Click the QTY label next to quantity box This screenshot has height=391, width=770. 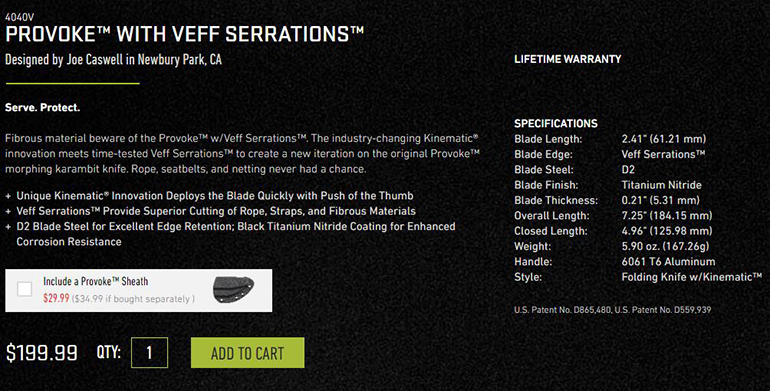click(x=109, y=352)
